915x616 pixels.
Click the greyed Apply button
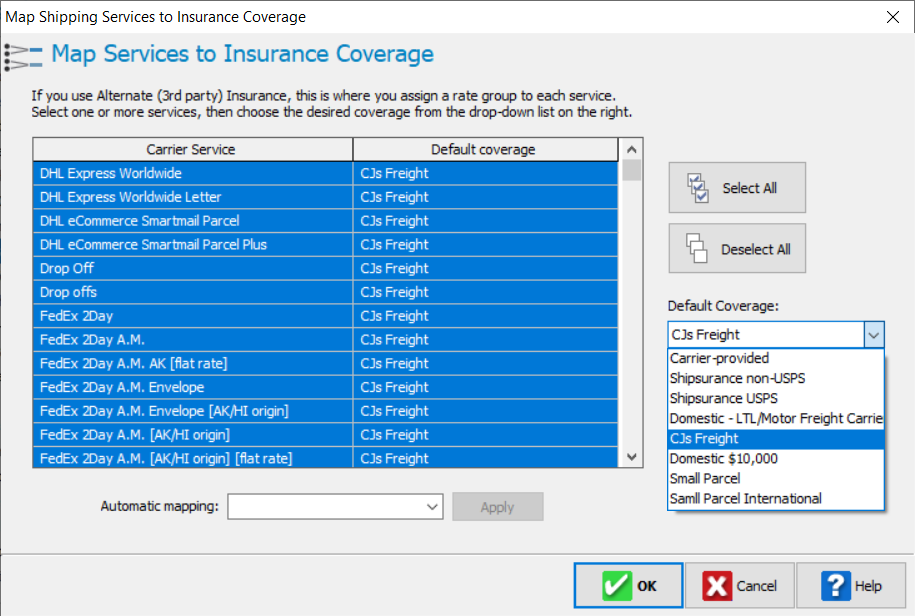(x=497, y=507)
